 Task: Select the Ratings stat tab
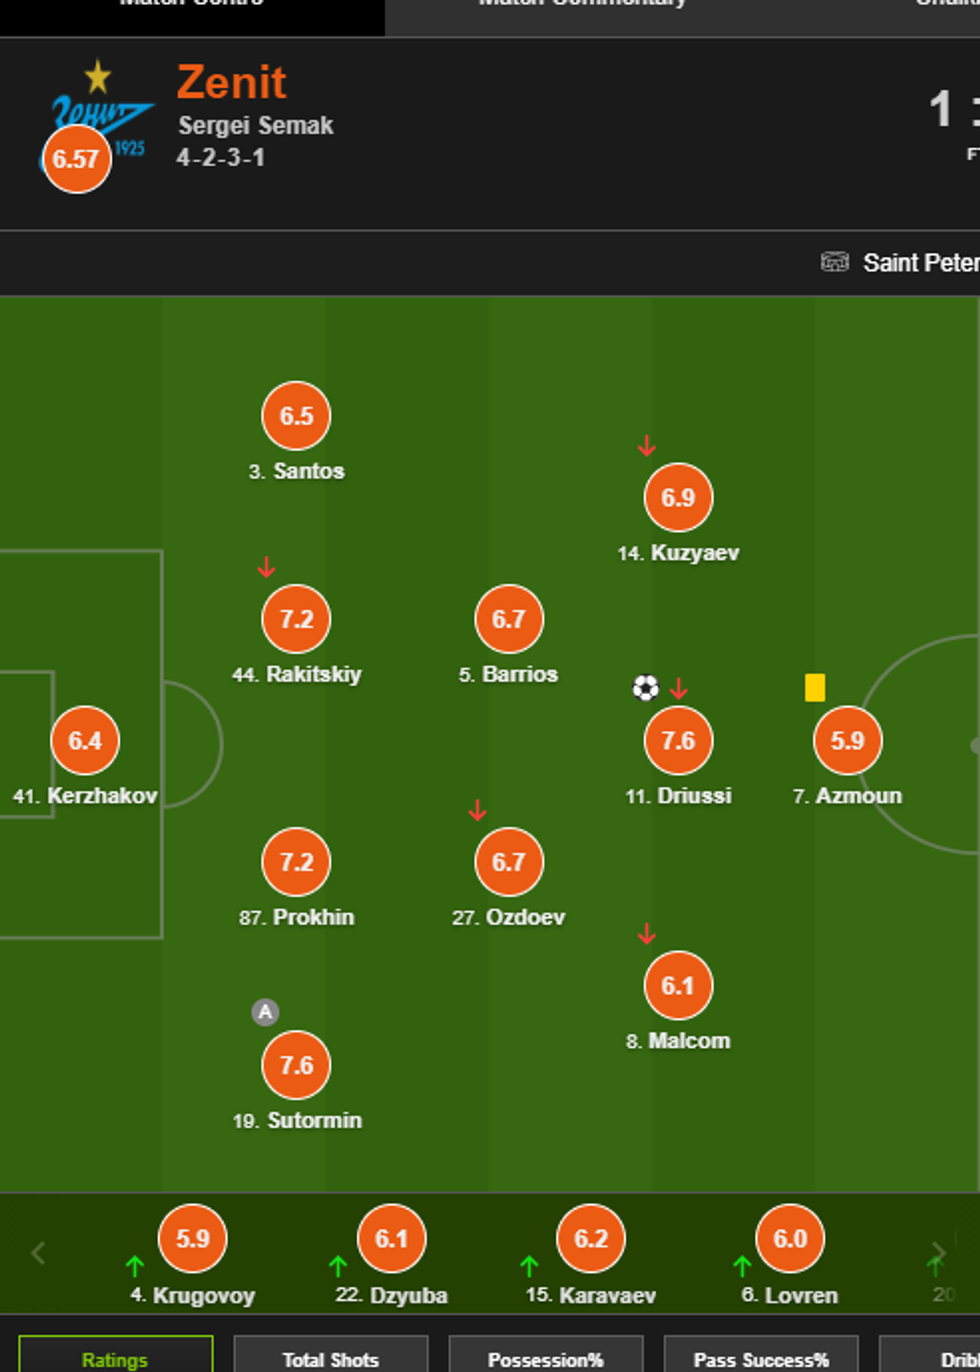pyautogui.click(x=115, y=1359)
